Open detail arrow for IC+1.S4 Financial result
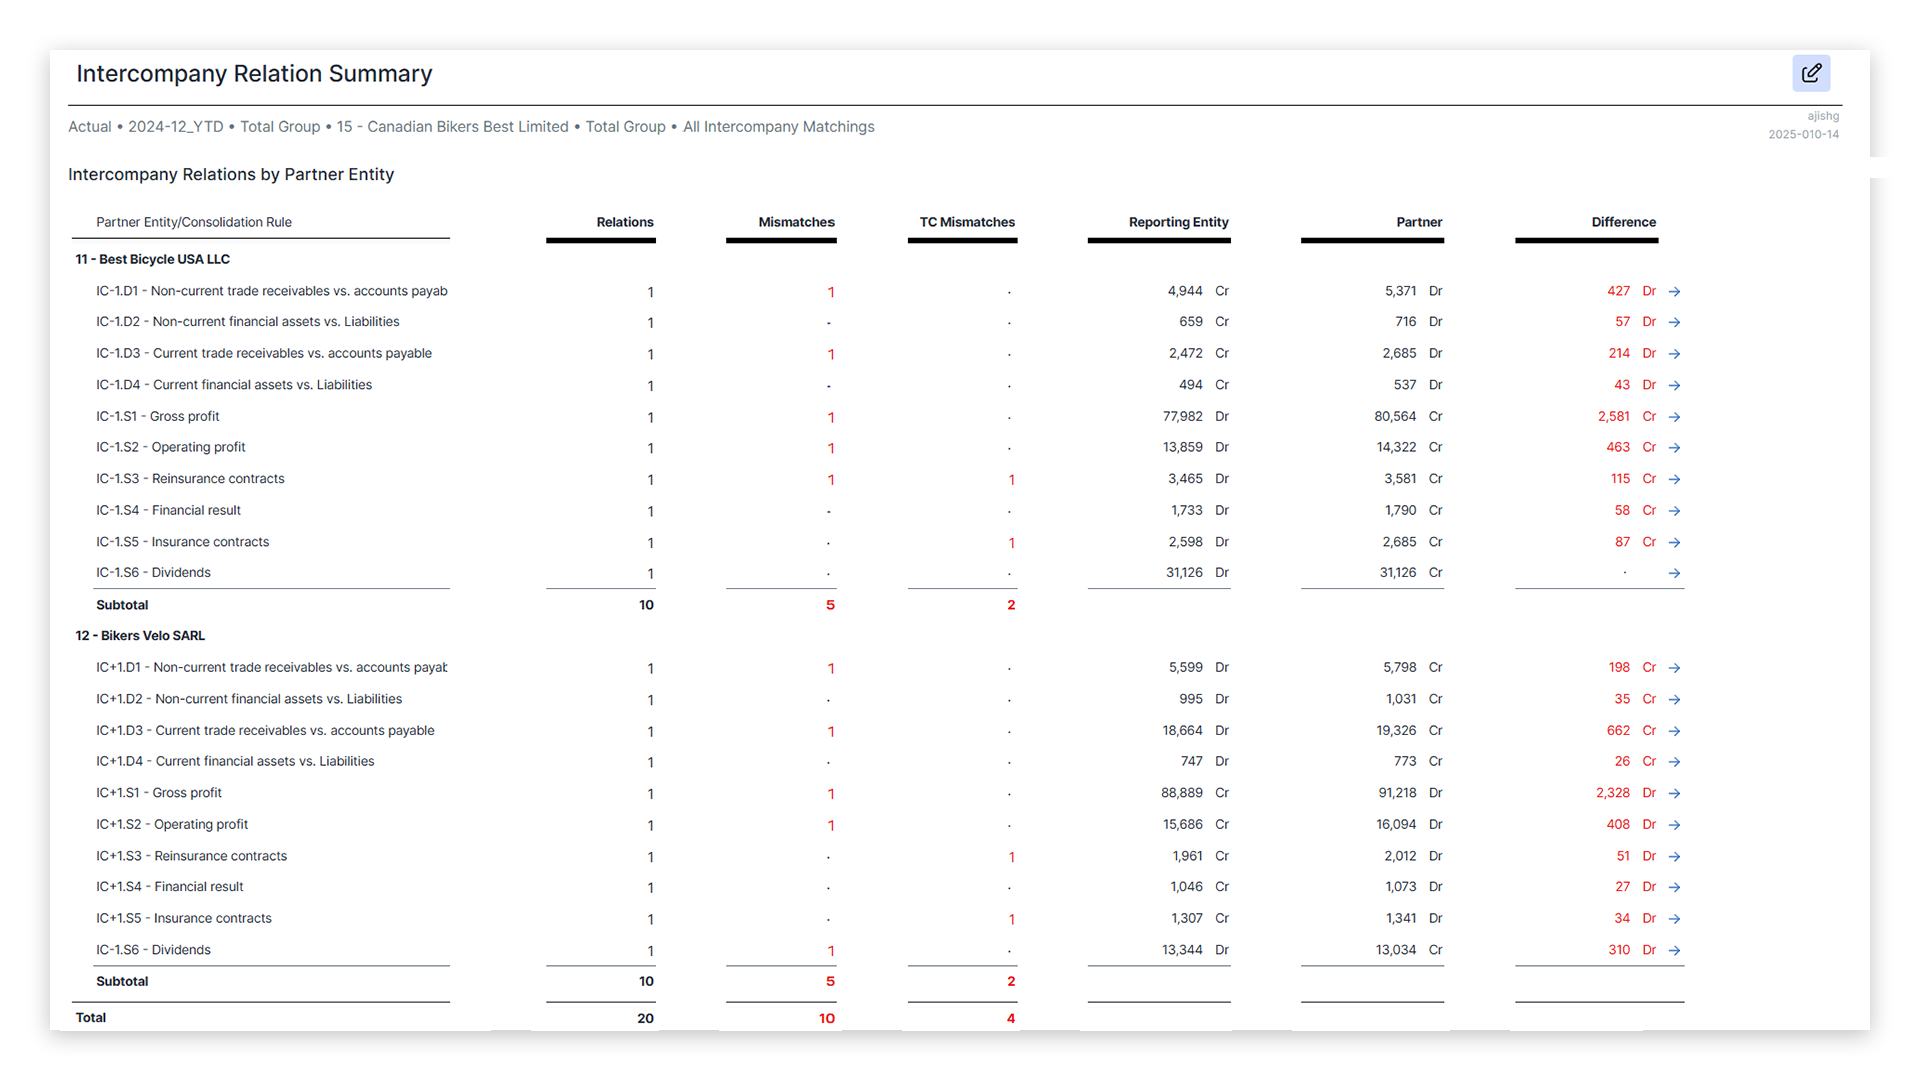The height and width of the screenshot is (1080, 1920). [1675, 887]
